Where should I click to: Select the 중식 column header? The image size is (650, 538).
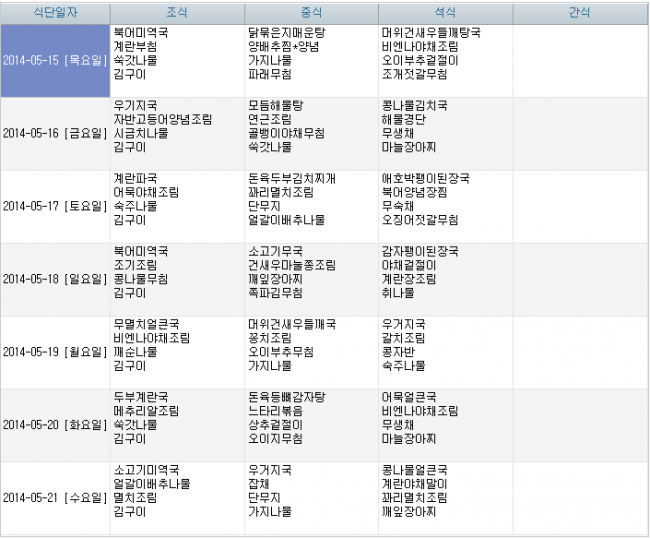point(311,12)
